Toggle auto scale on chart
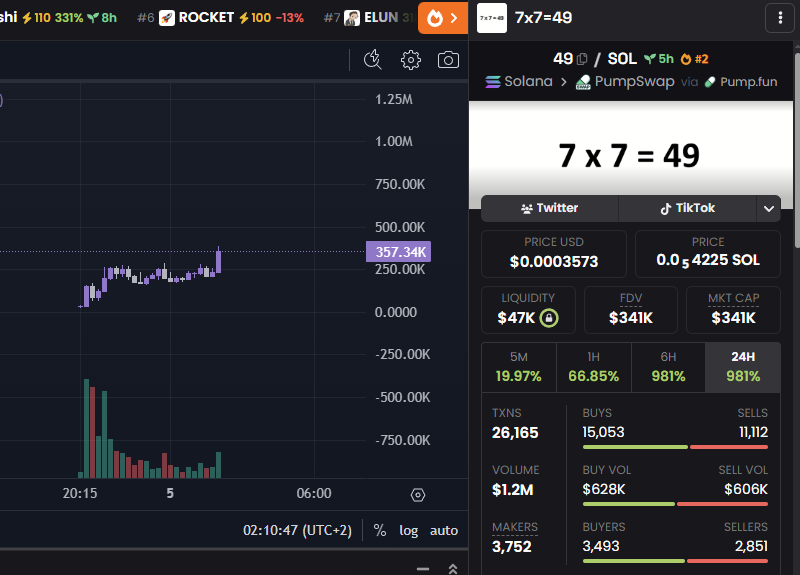This screenshot has width=800, height=575. [444, 531]
